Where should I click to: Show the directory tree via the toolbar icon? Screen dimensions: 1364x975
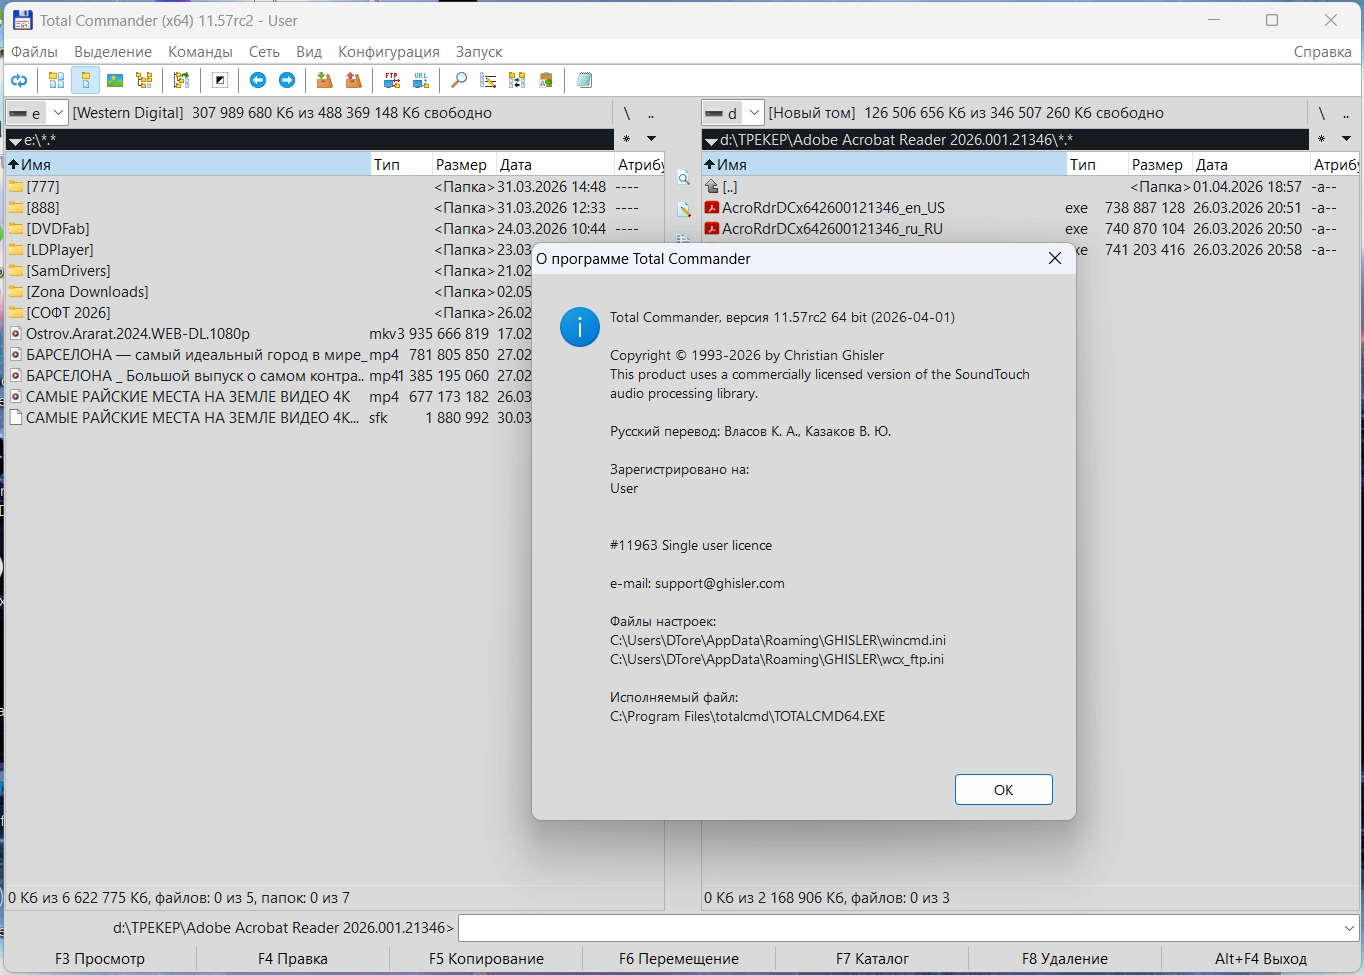pyautogui.click(x=144, y=80)
